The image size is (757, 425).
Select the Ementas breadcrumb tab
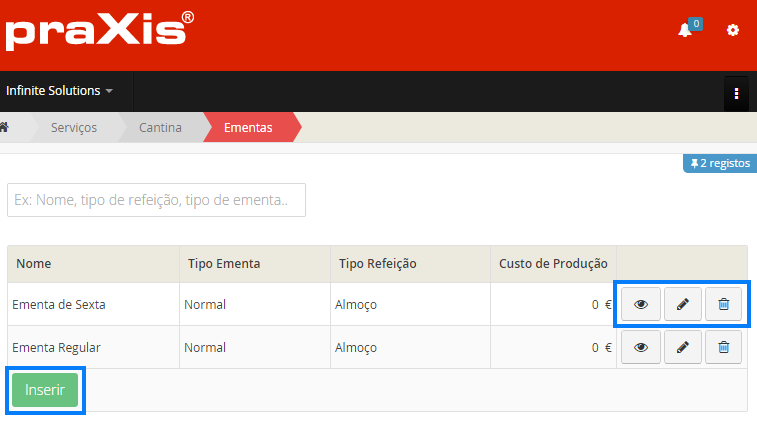tap(248, 127)
